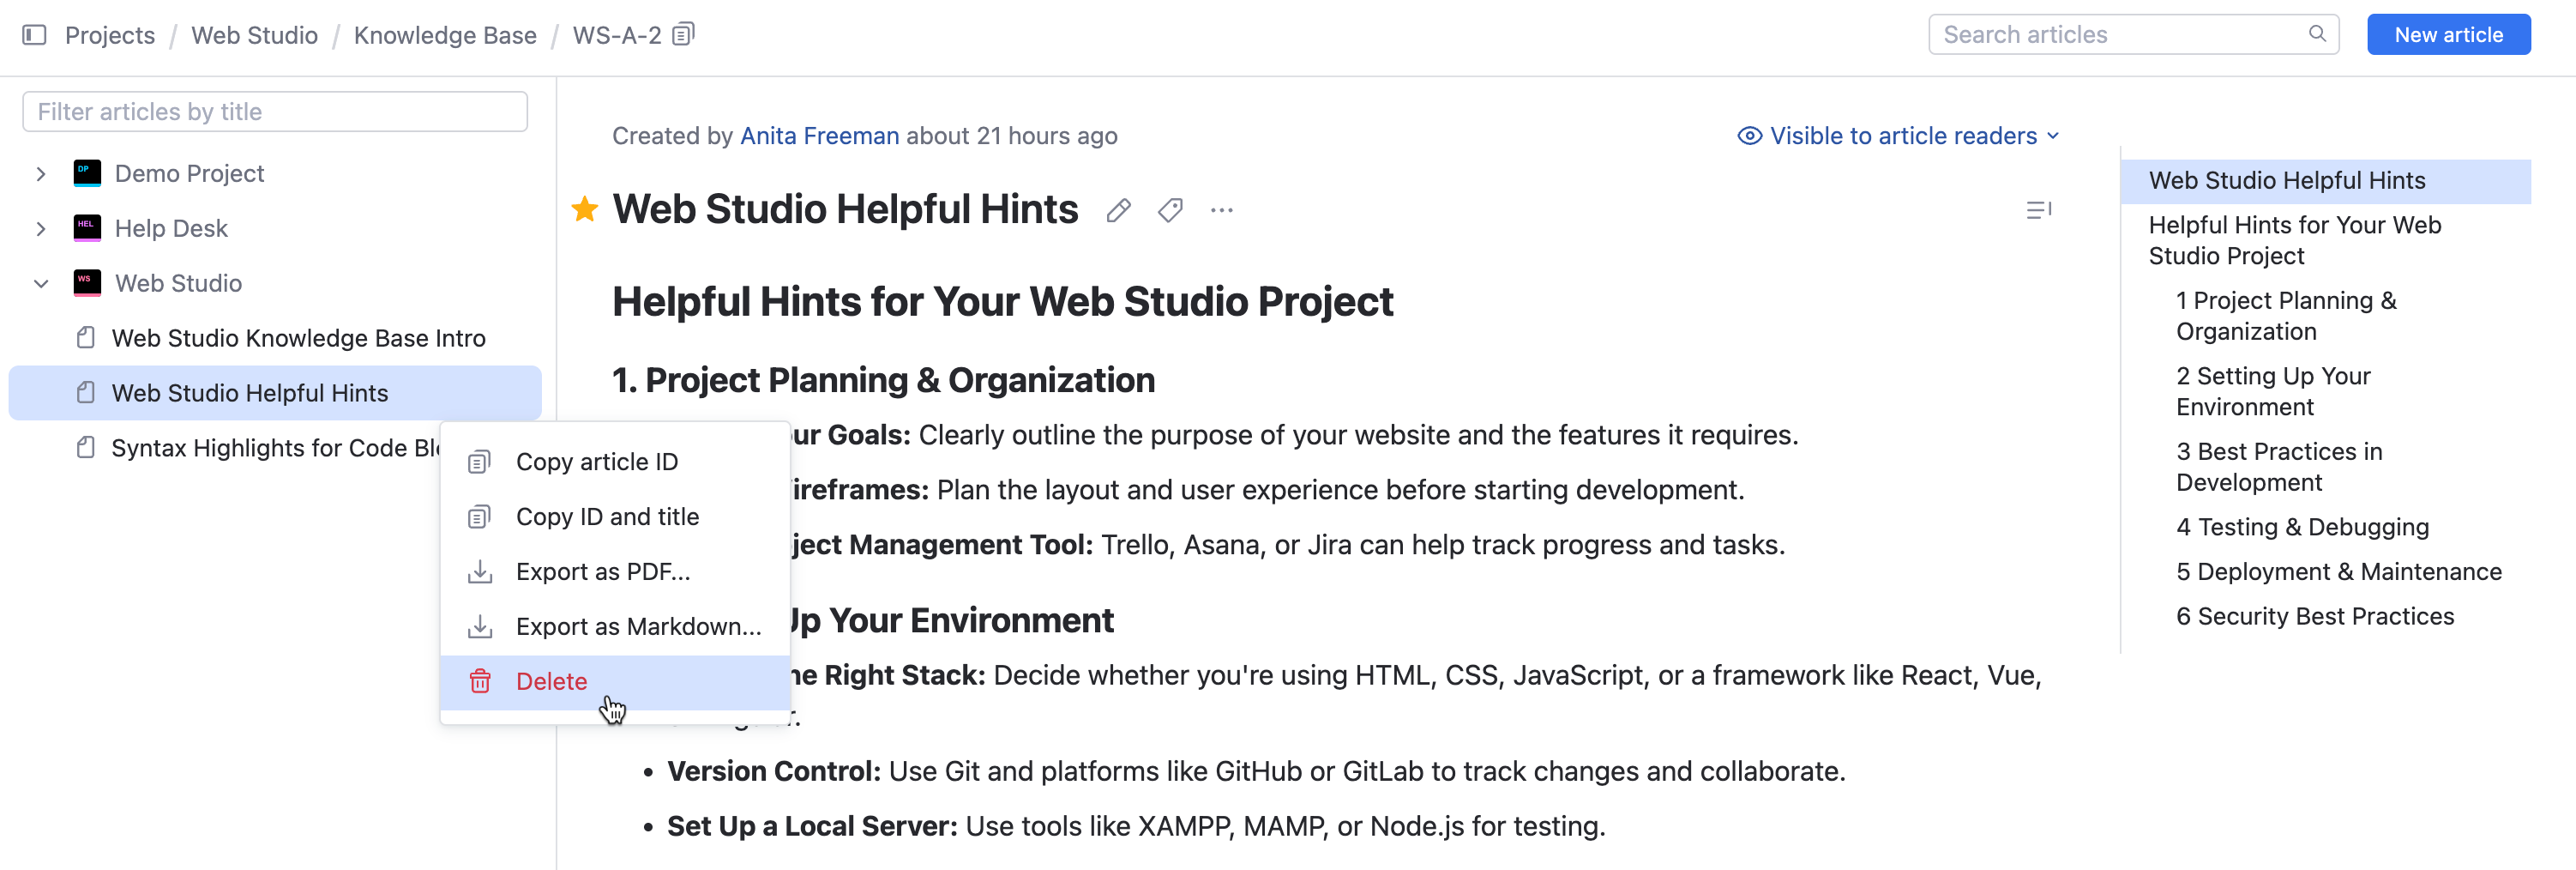Click the search magnifier icon
The width and height of the screenshot is (2576, 870).
(2318, 33)
